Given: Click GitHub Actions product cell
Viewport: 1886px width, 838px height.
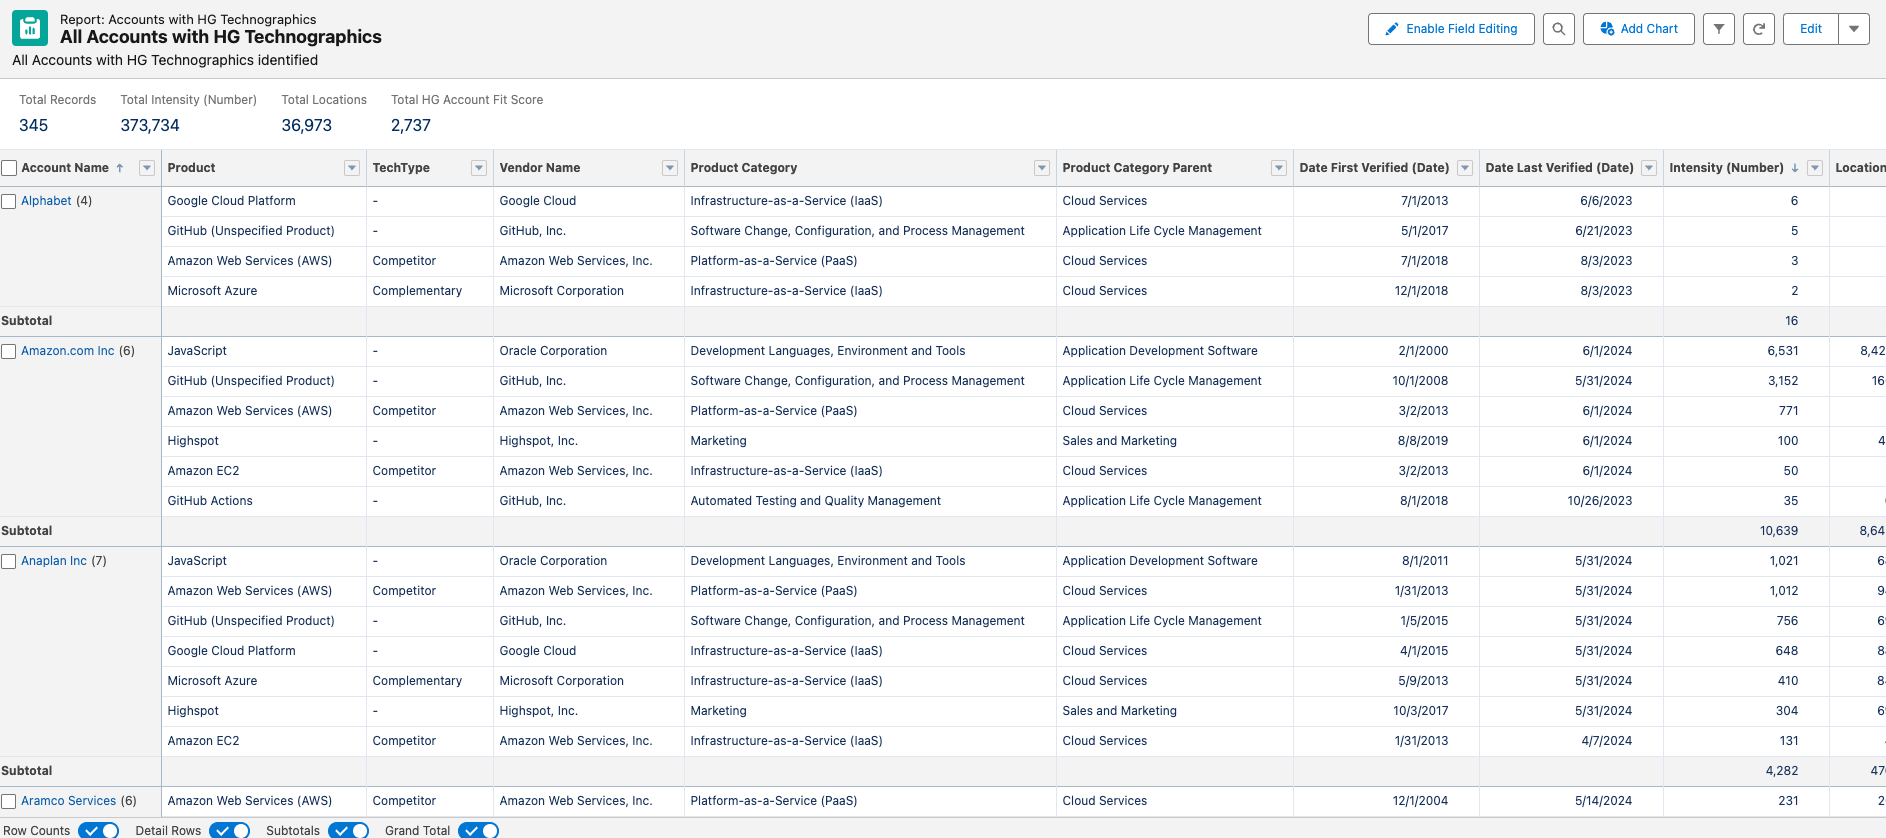Looking at the screenshot, I should click(x=210, y=501).
